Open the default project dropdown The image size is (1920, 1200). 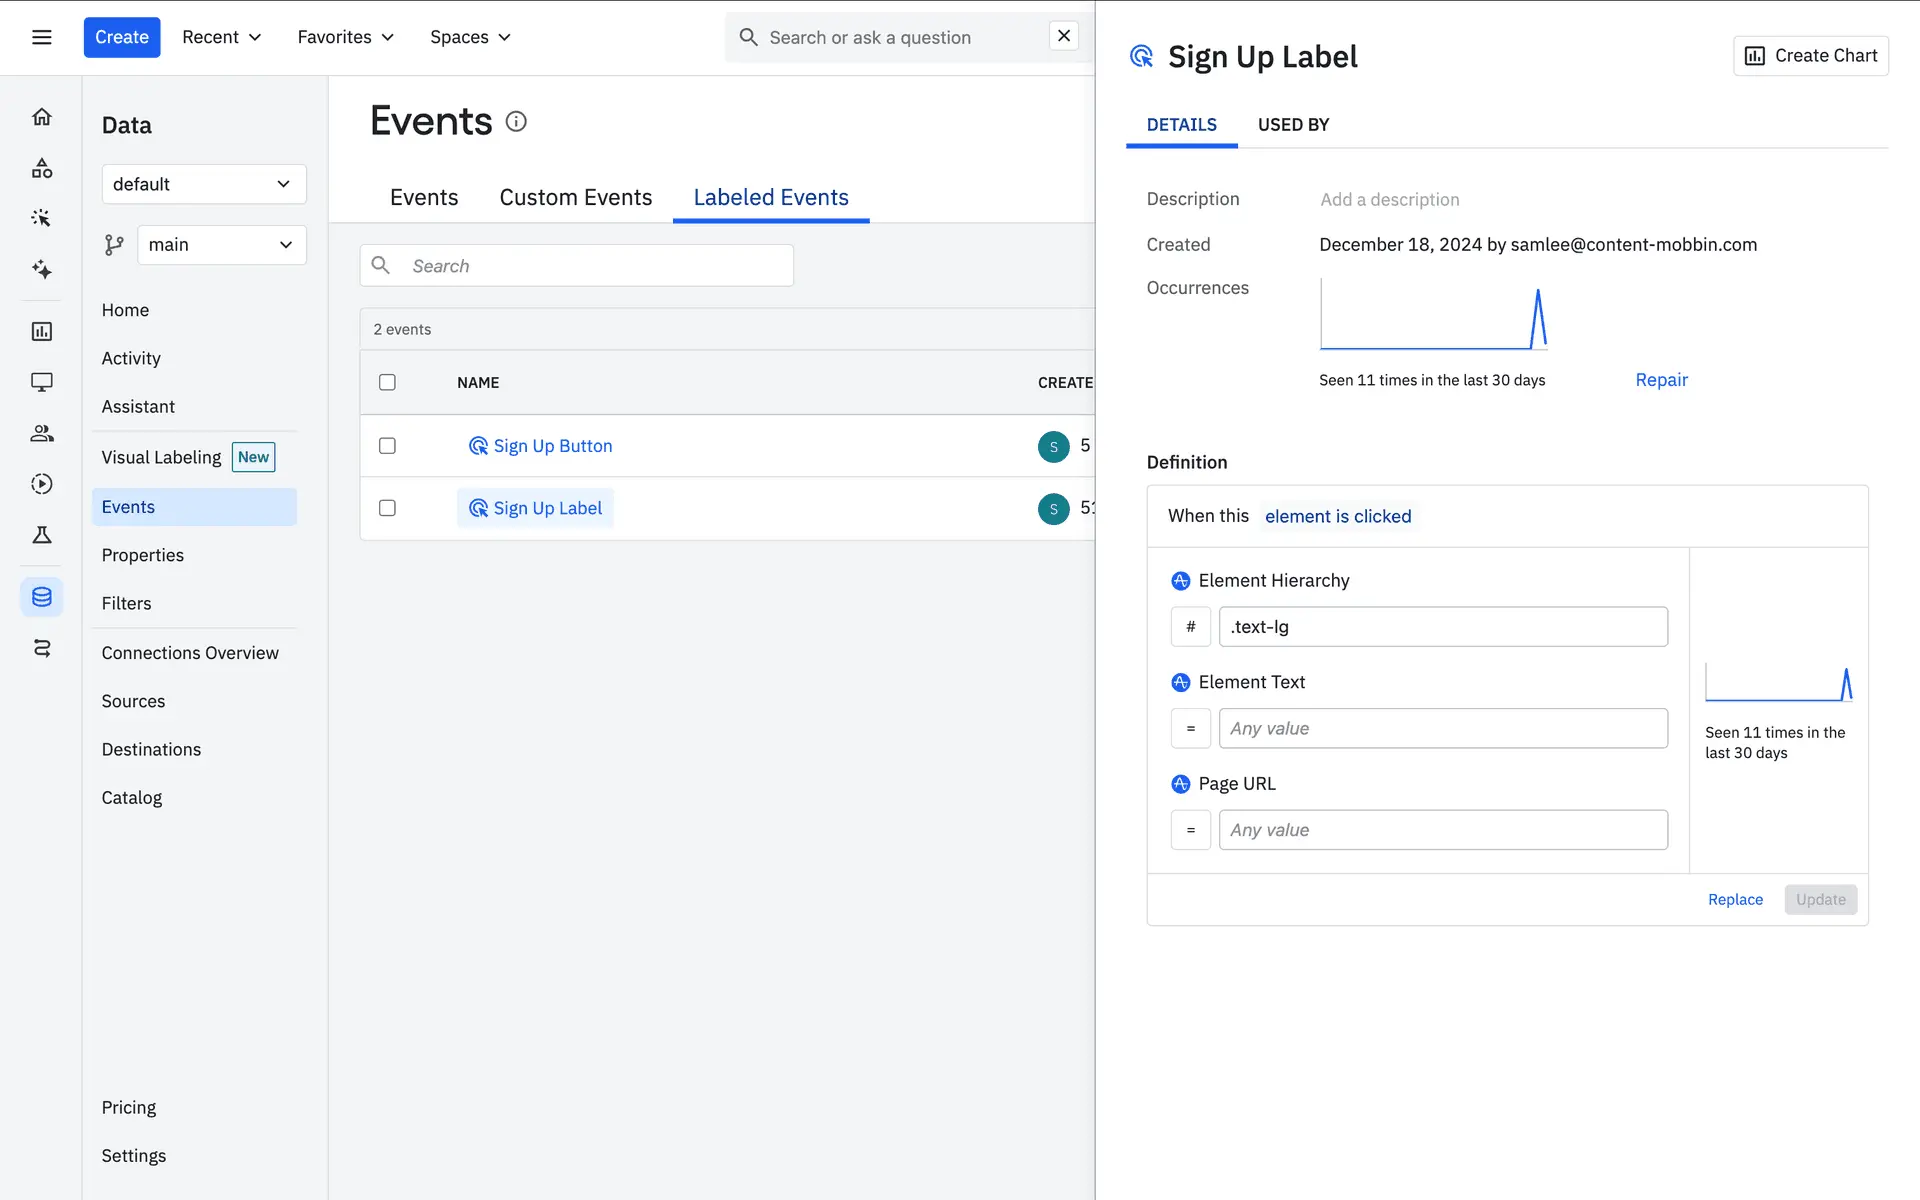coord(203,184)
